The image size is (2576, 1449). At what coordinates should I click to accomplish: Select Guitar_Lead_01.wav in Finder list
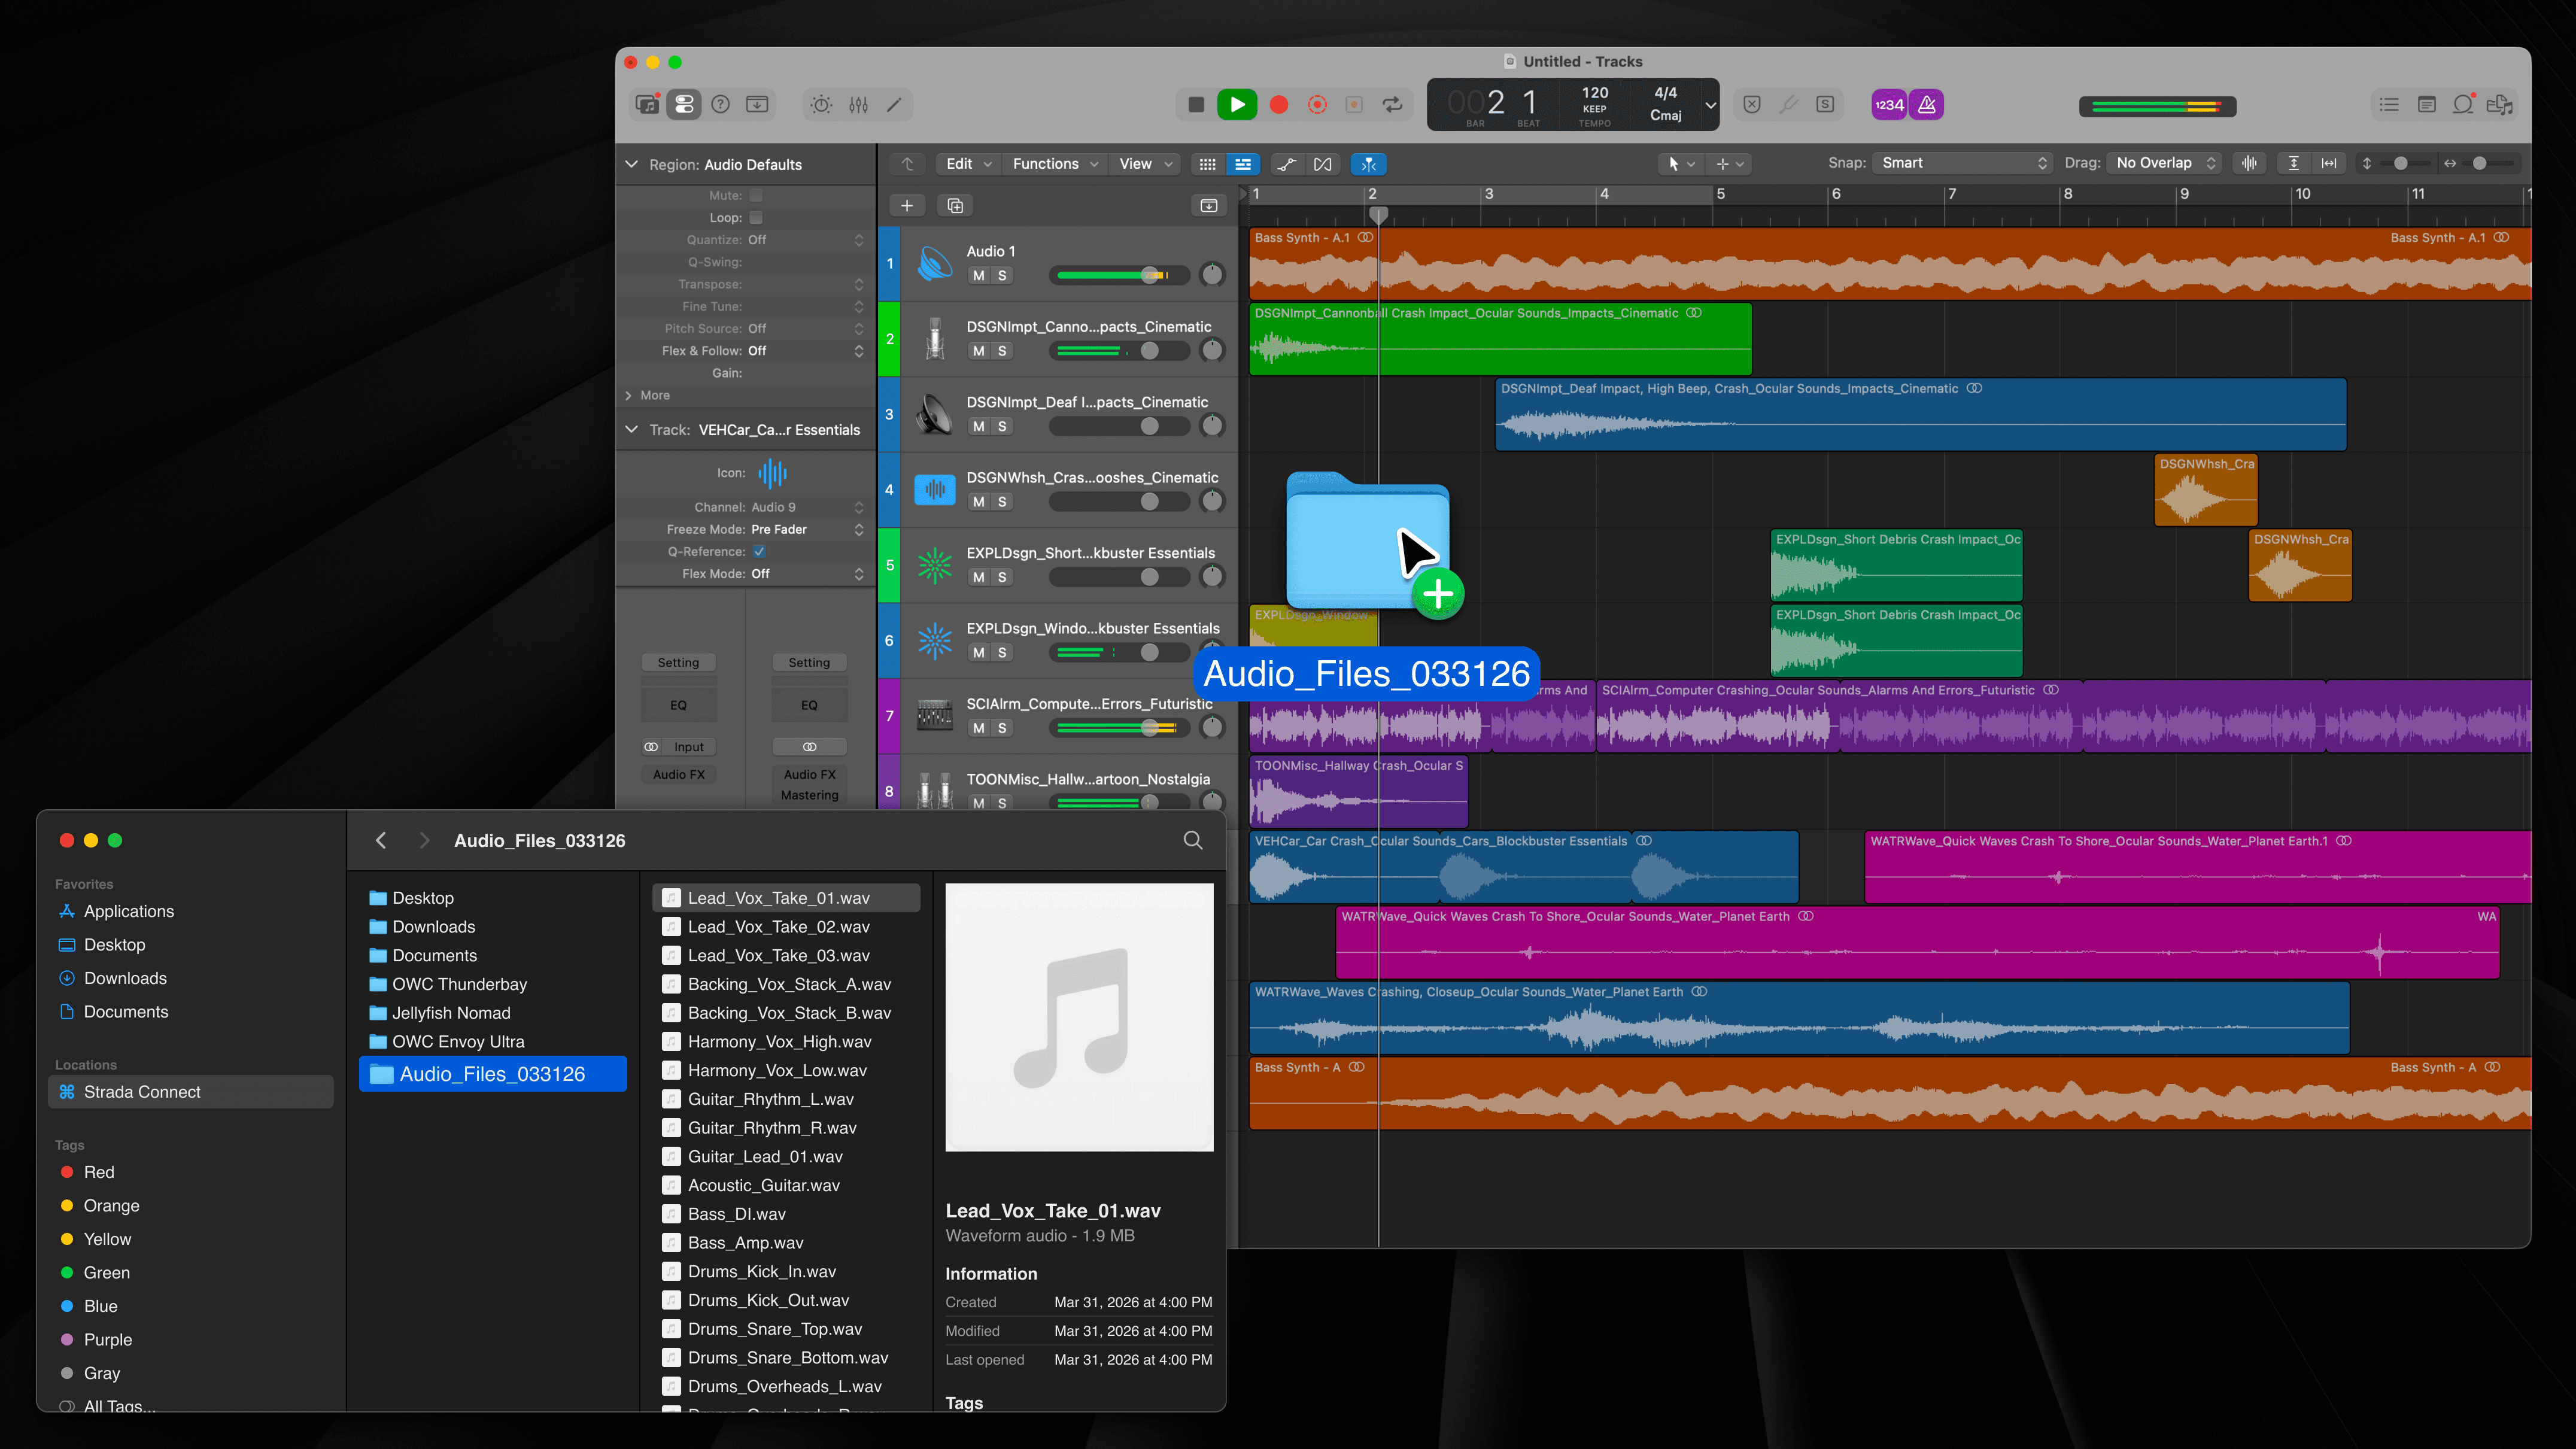765,1156
